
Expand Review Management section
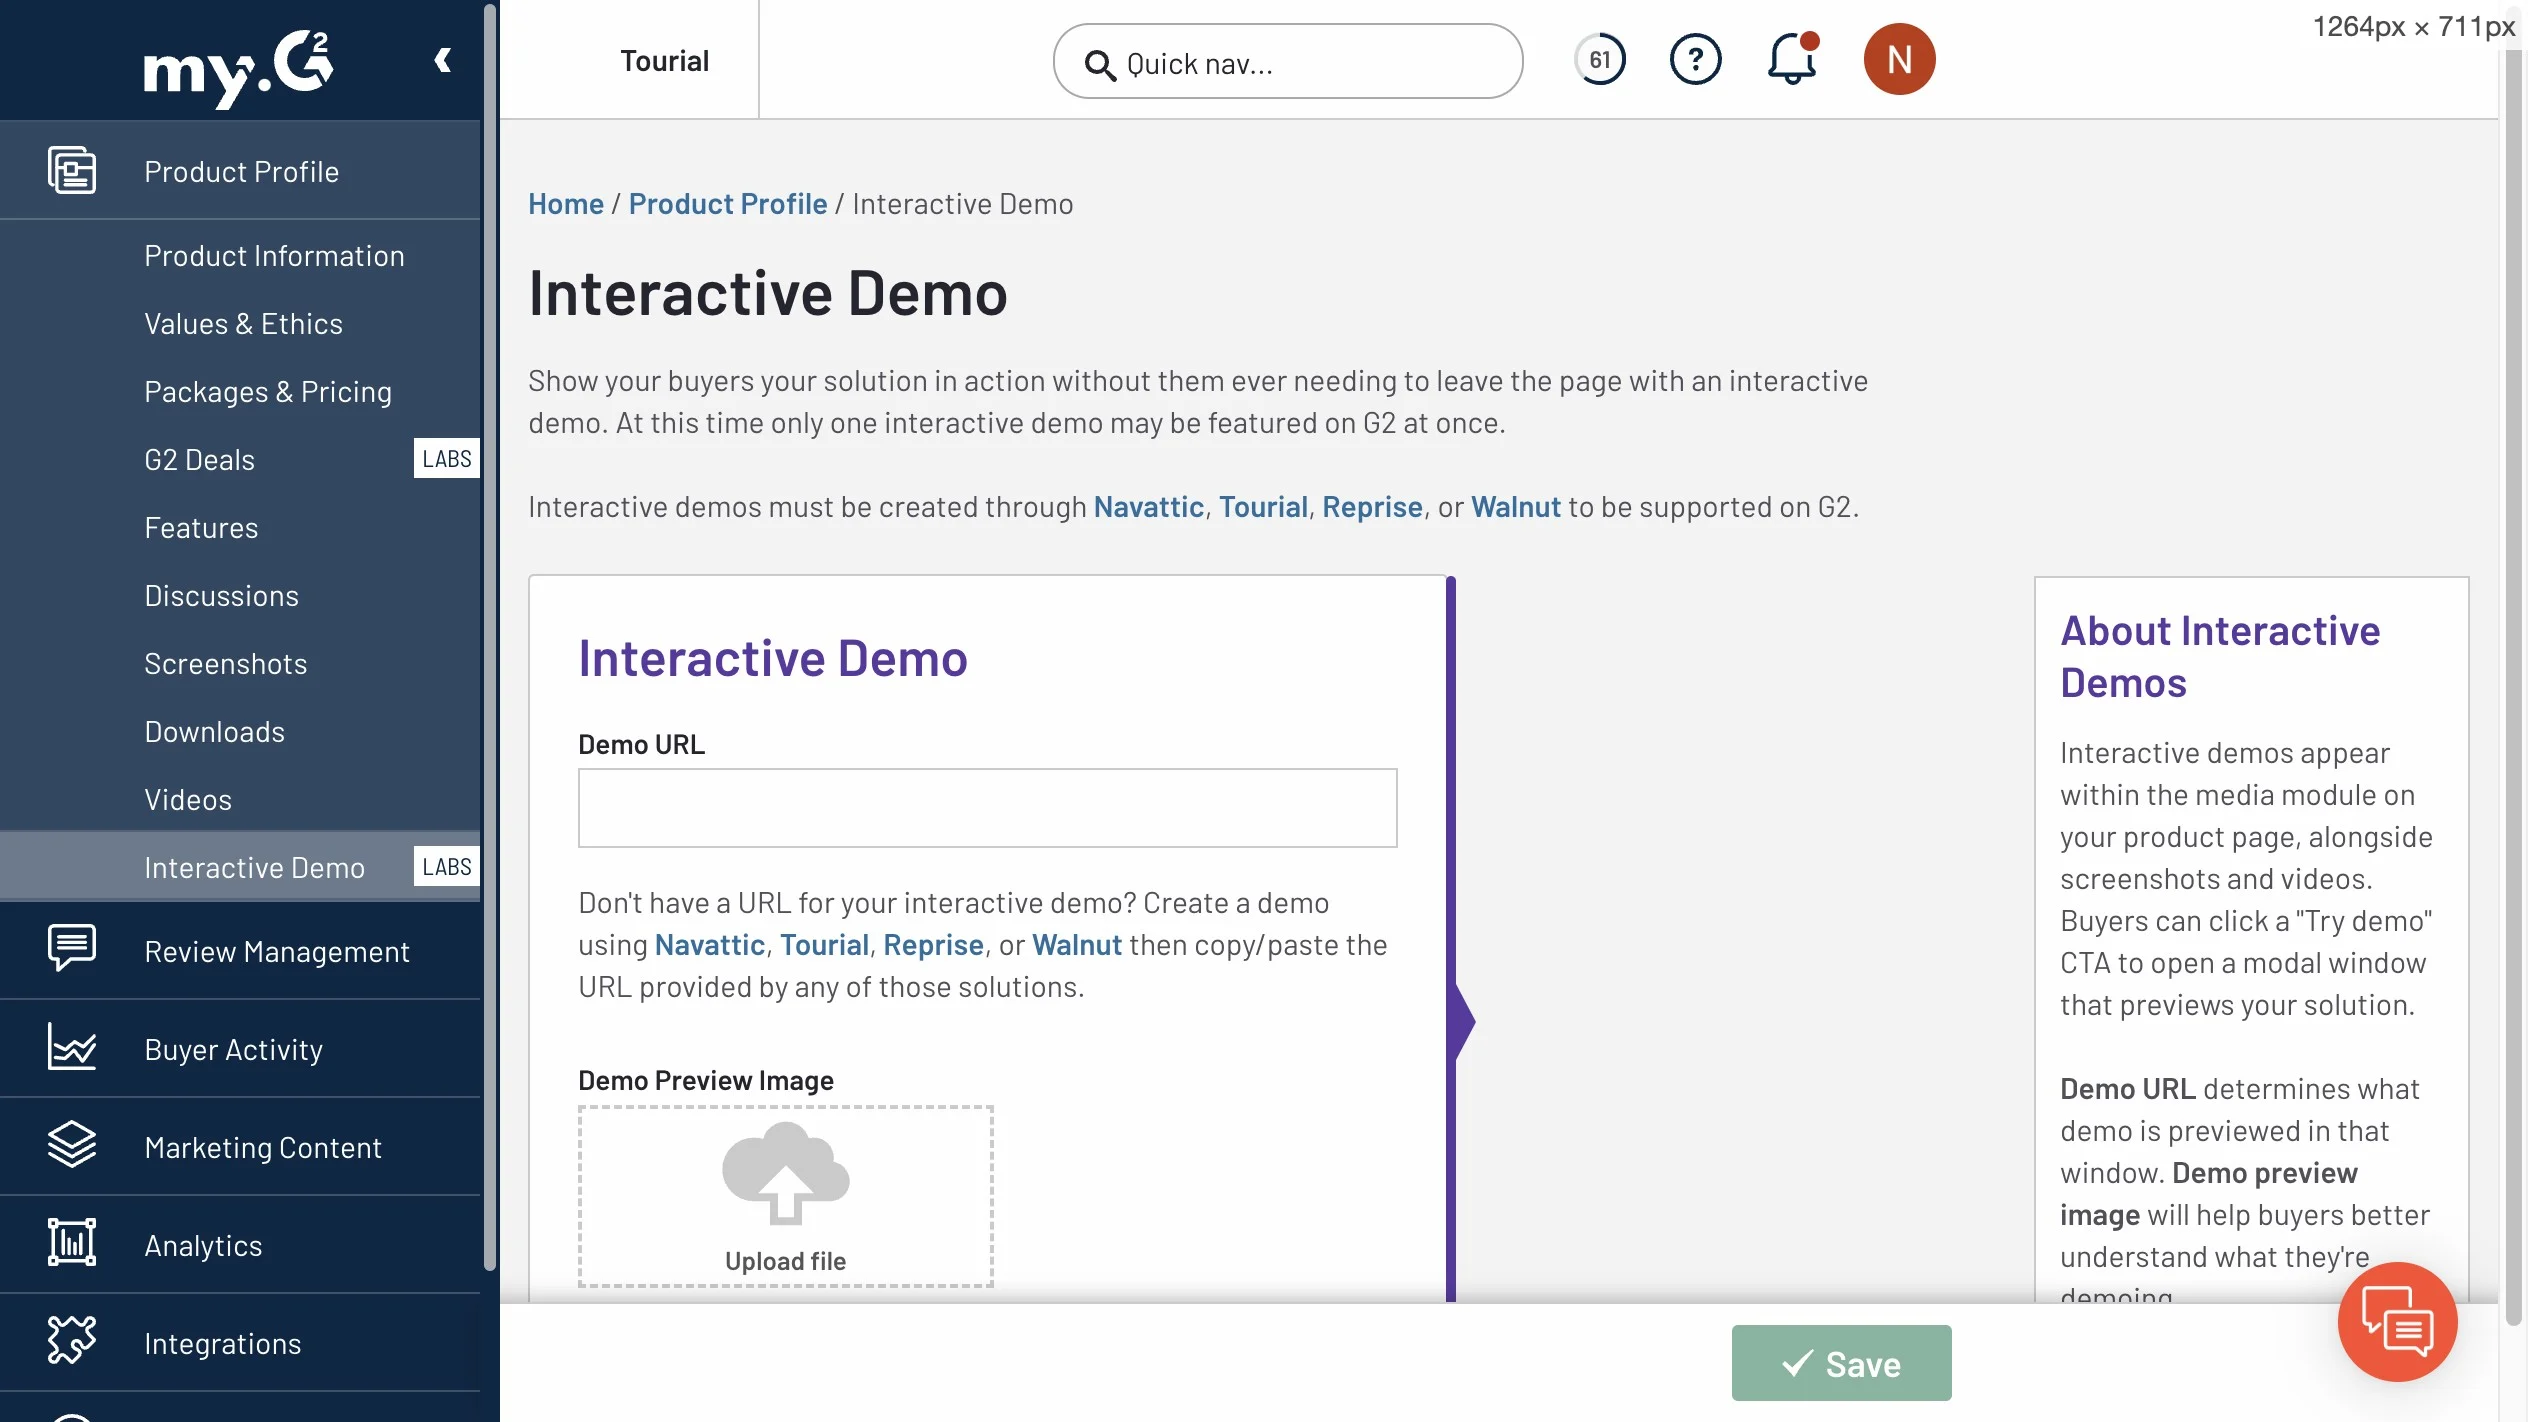click(240, 950)
